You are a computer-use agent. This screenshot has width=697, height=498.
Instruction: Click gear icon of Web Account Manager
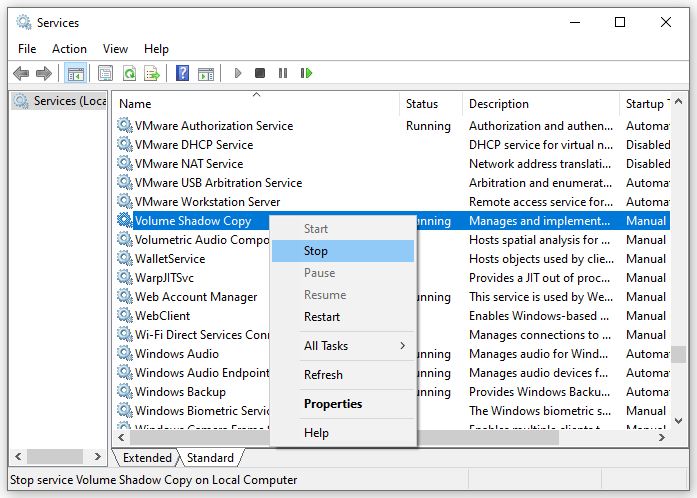tap(125, 297)
